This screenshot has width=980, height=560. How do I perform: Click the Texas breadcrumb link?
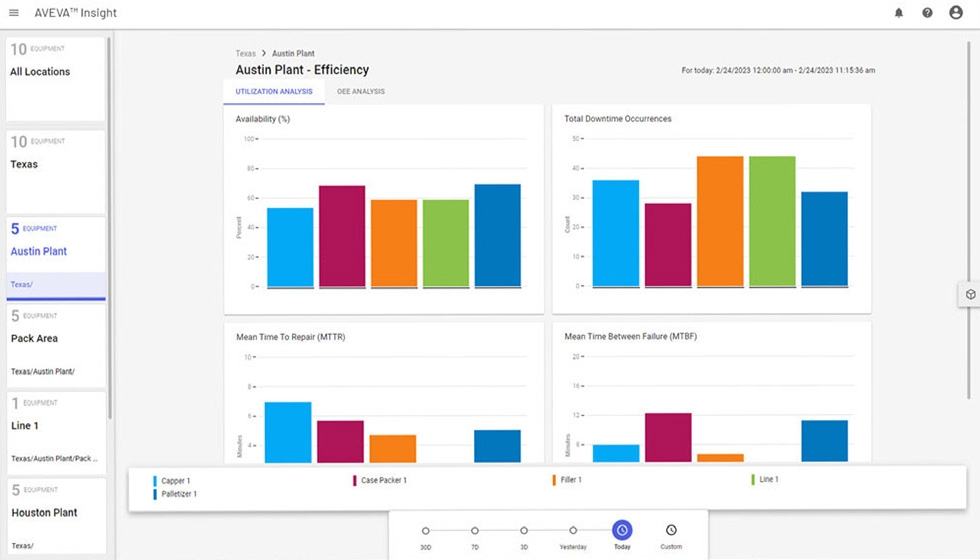coord(245,53)
